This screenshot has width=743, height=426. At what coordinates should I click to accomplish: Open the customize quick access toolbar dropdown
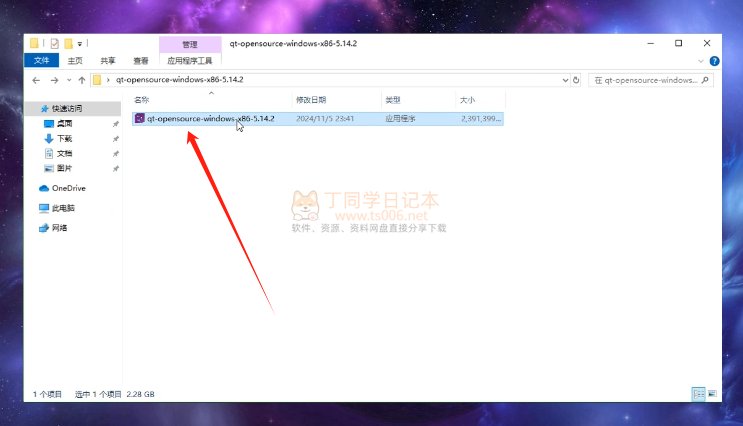pyautogui.click(x=80, y=44)
